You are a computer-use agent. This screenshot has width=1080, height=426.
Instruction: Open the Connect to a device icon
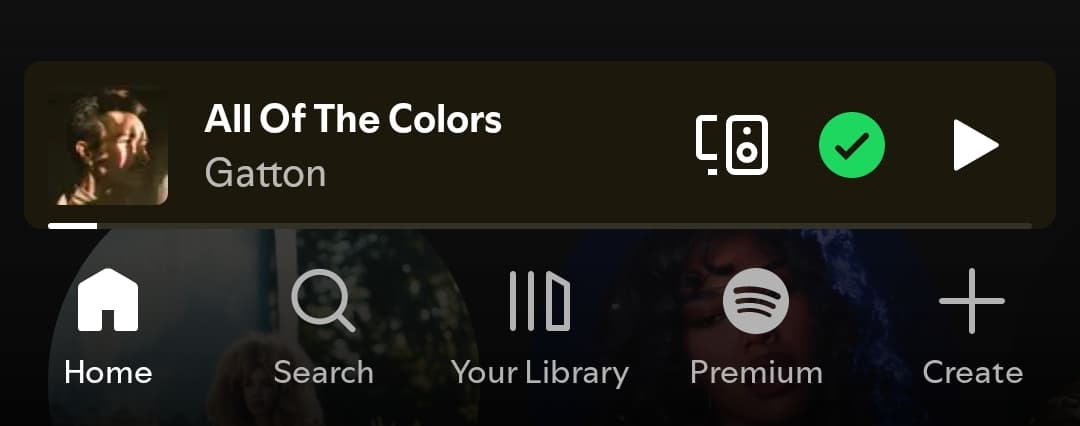pos(731,145)
